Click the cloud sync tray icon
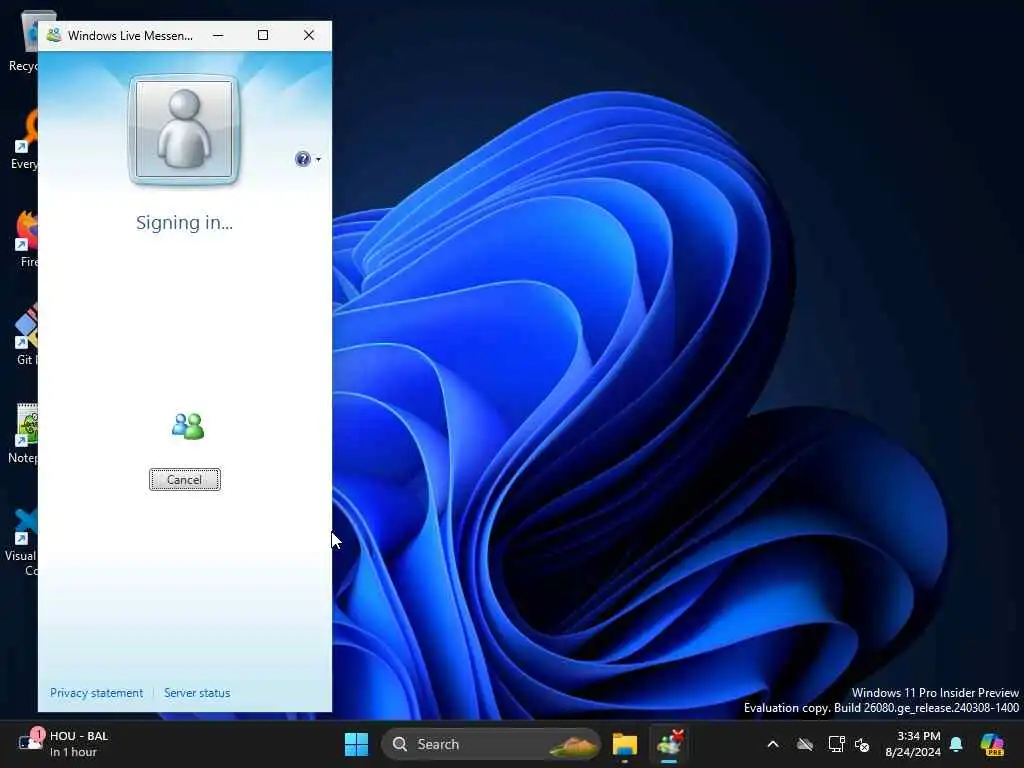This screenshot has height=768, width=1024. (805, 744)
